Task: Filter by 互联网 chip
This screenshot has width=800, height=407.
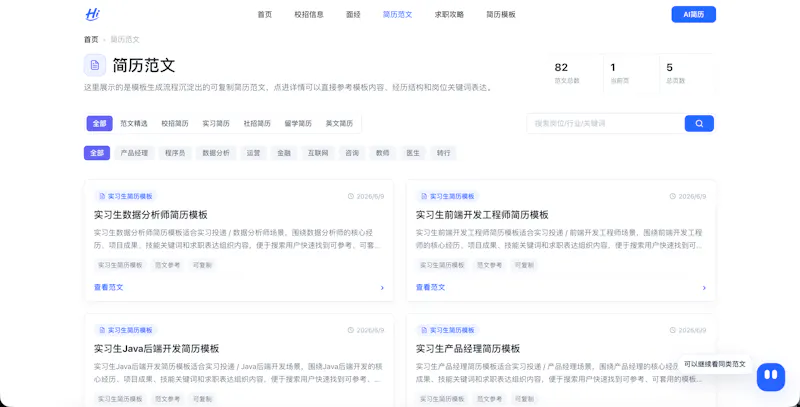Action: [318, 153]
